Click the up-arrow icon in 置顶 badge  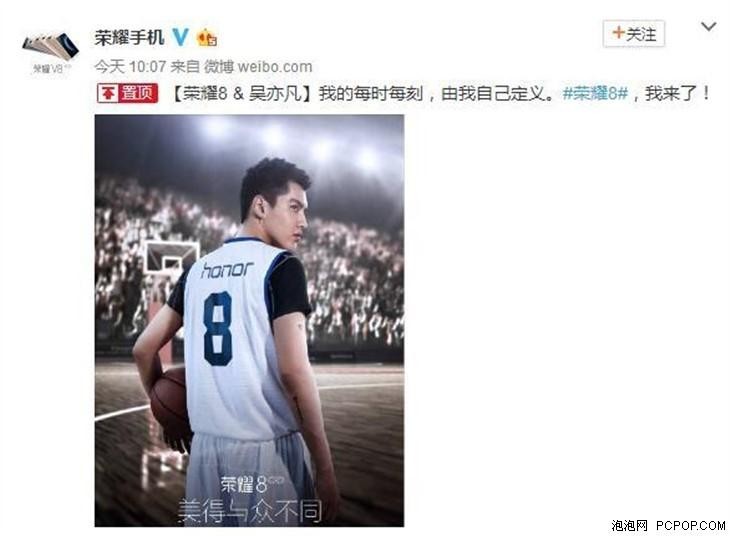click(108, 94)
